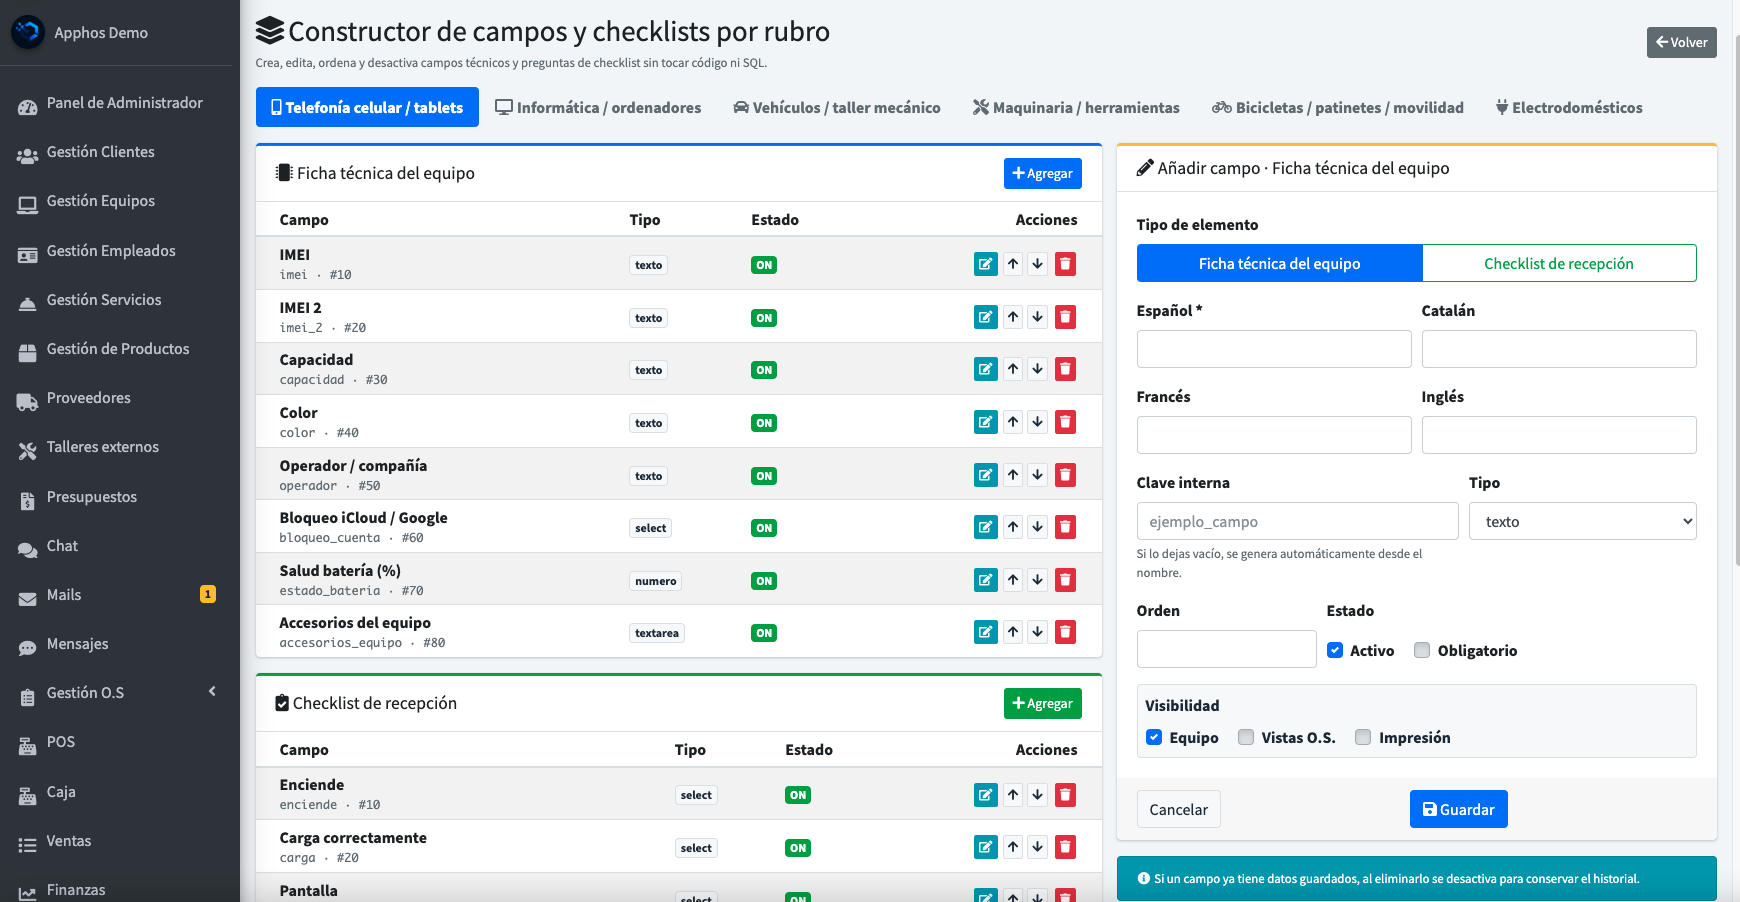Move Salud batería field up
This screenshot has width=1740, height=902.
pos(1013,580)
